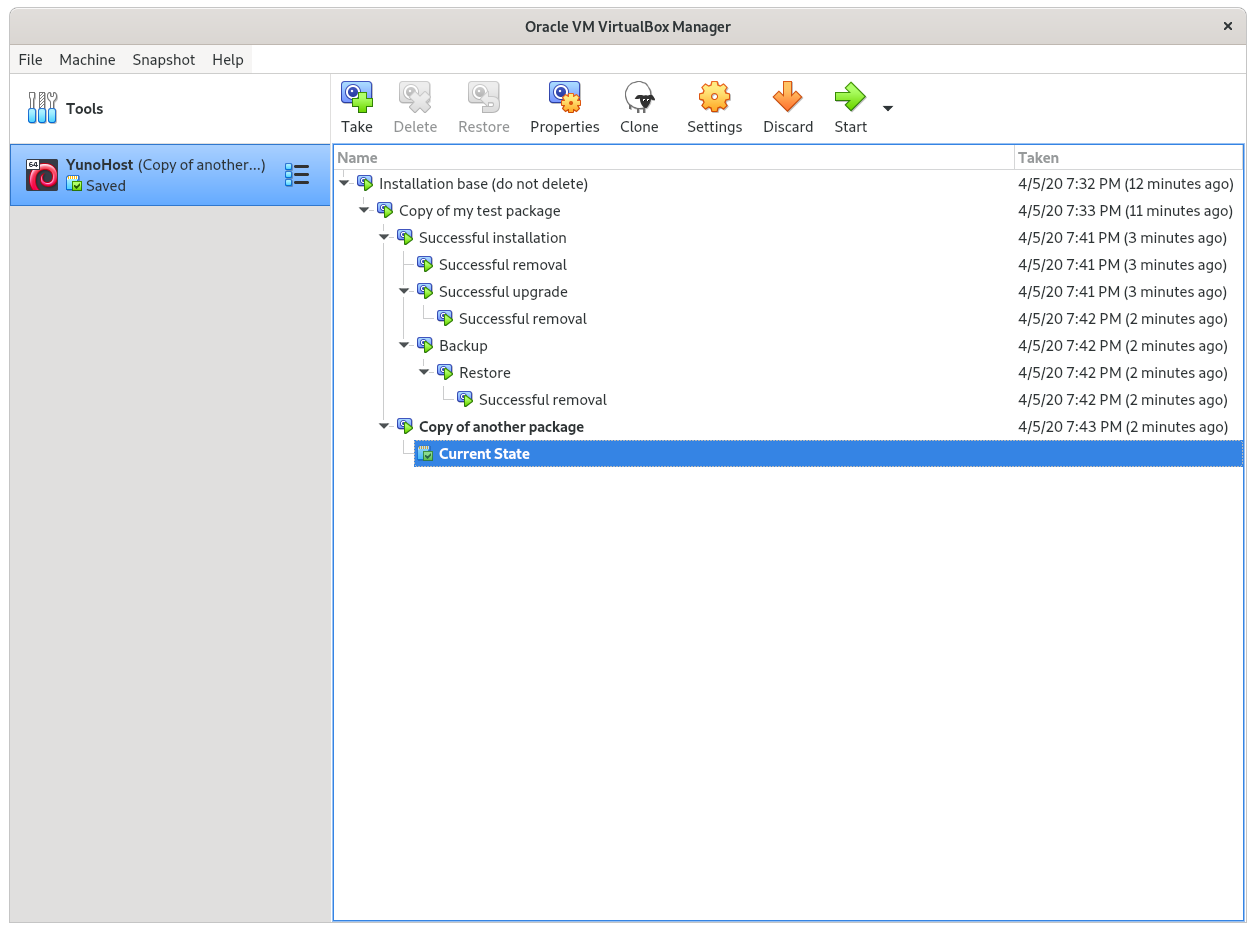Collapse the Installation base snapshot node
The width and height of the screenshot is (1256, 932).
tap(344, 184)
